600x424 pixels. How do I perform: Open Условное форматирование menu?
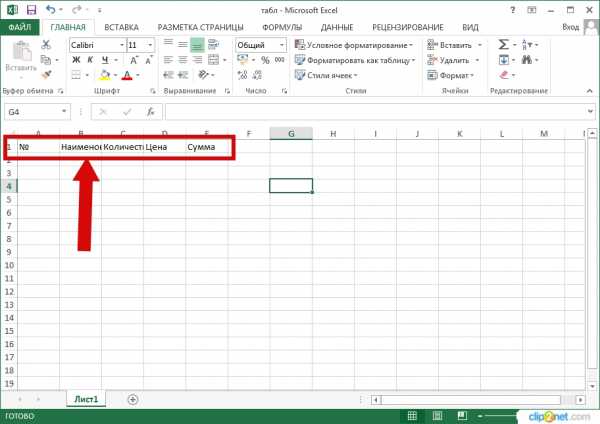click(354, 45)
